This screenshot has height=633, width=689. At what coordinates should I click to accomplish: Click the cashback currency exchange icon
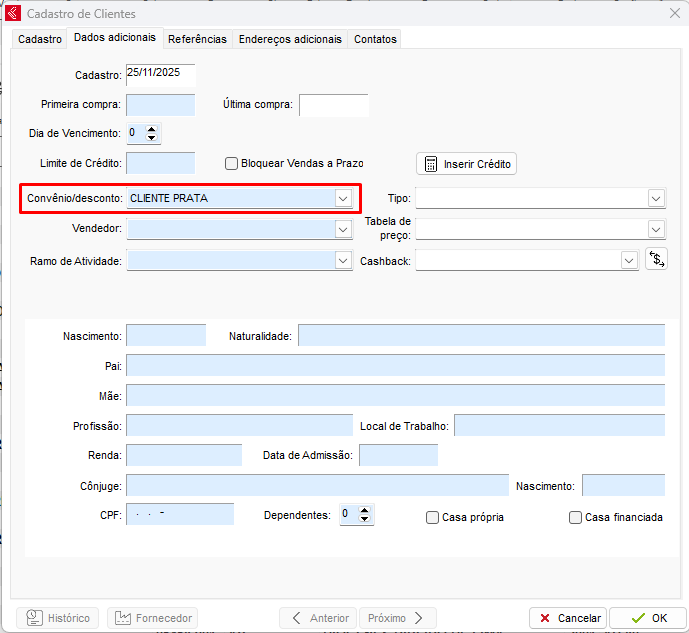coord(656,260)
